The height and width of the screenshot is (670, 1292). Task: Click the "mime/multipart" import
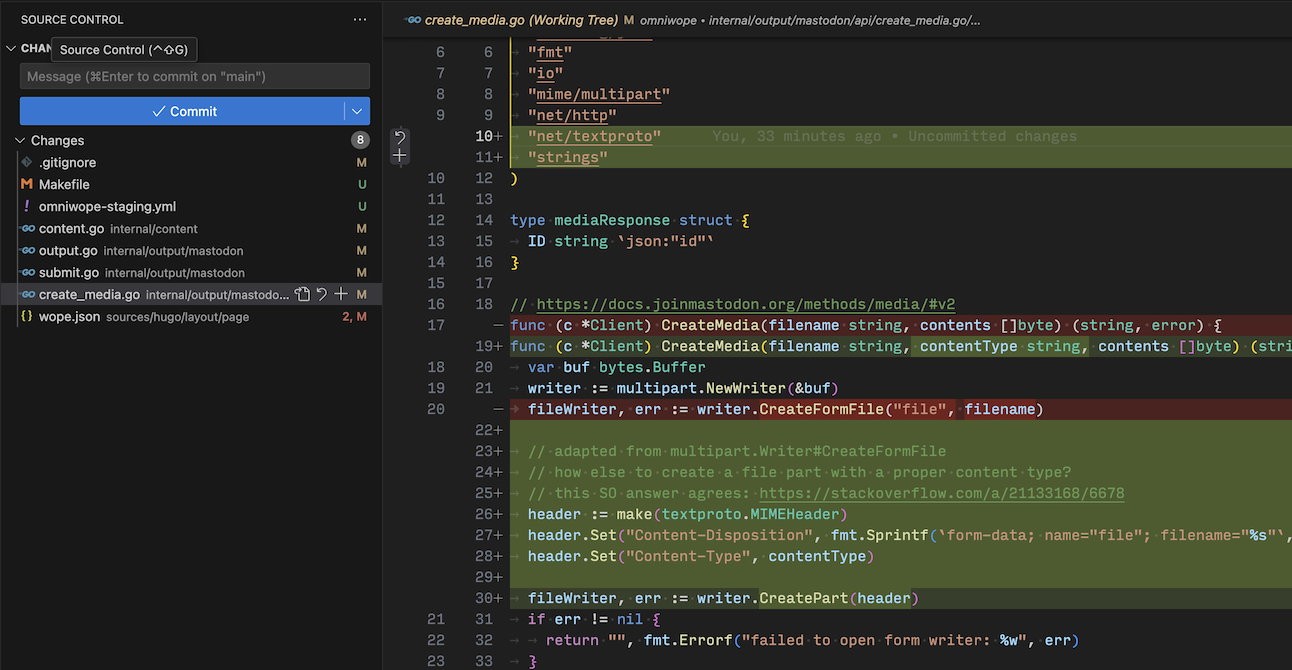pyautogui.click(x=599, y=94)
